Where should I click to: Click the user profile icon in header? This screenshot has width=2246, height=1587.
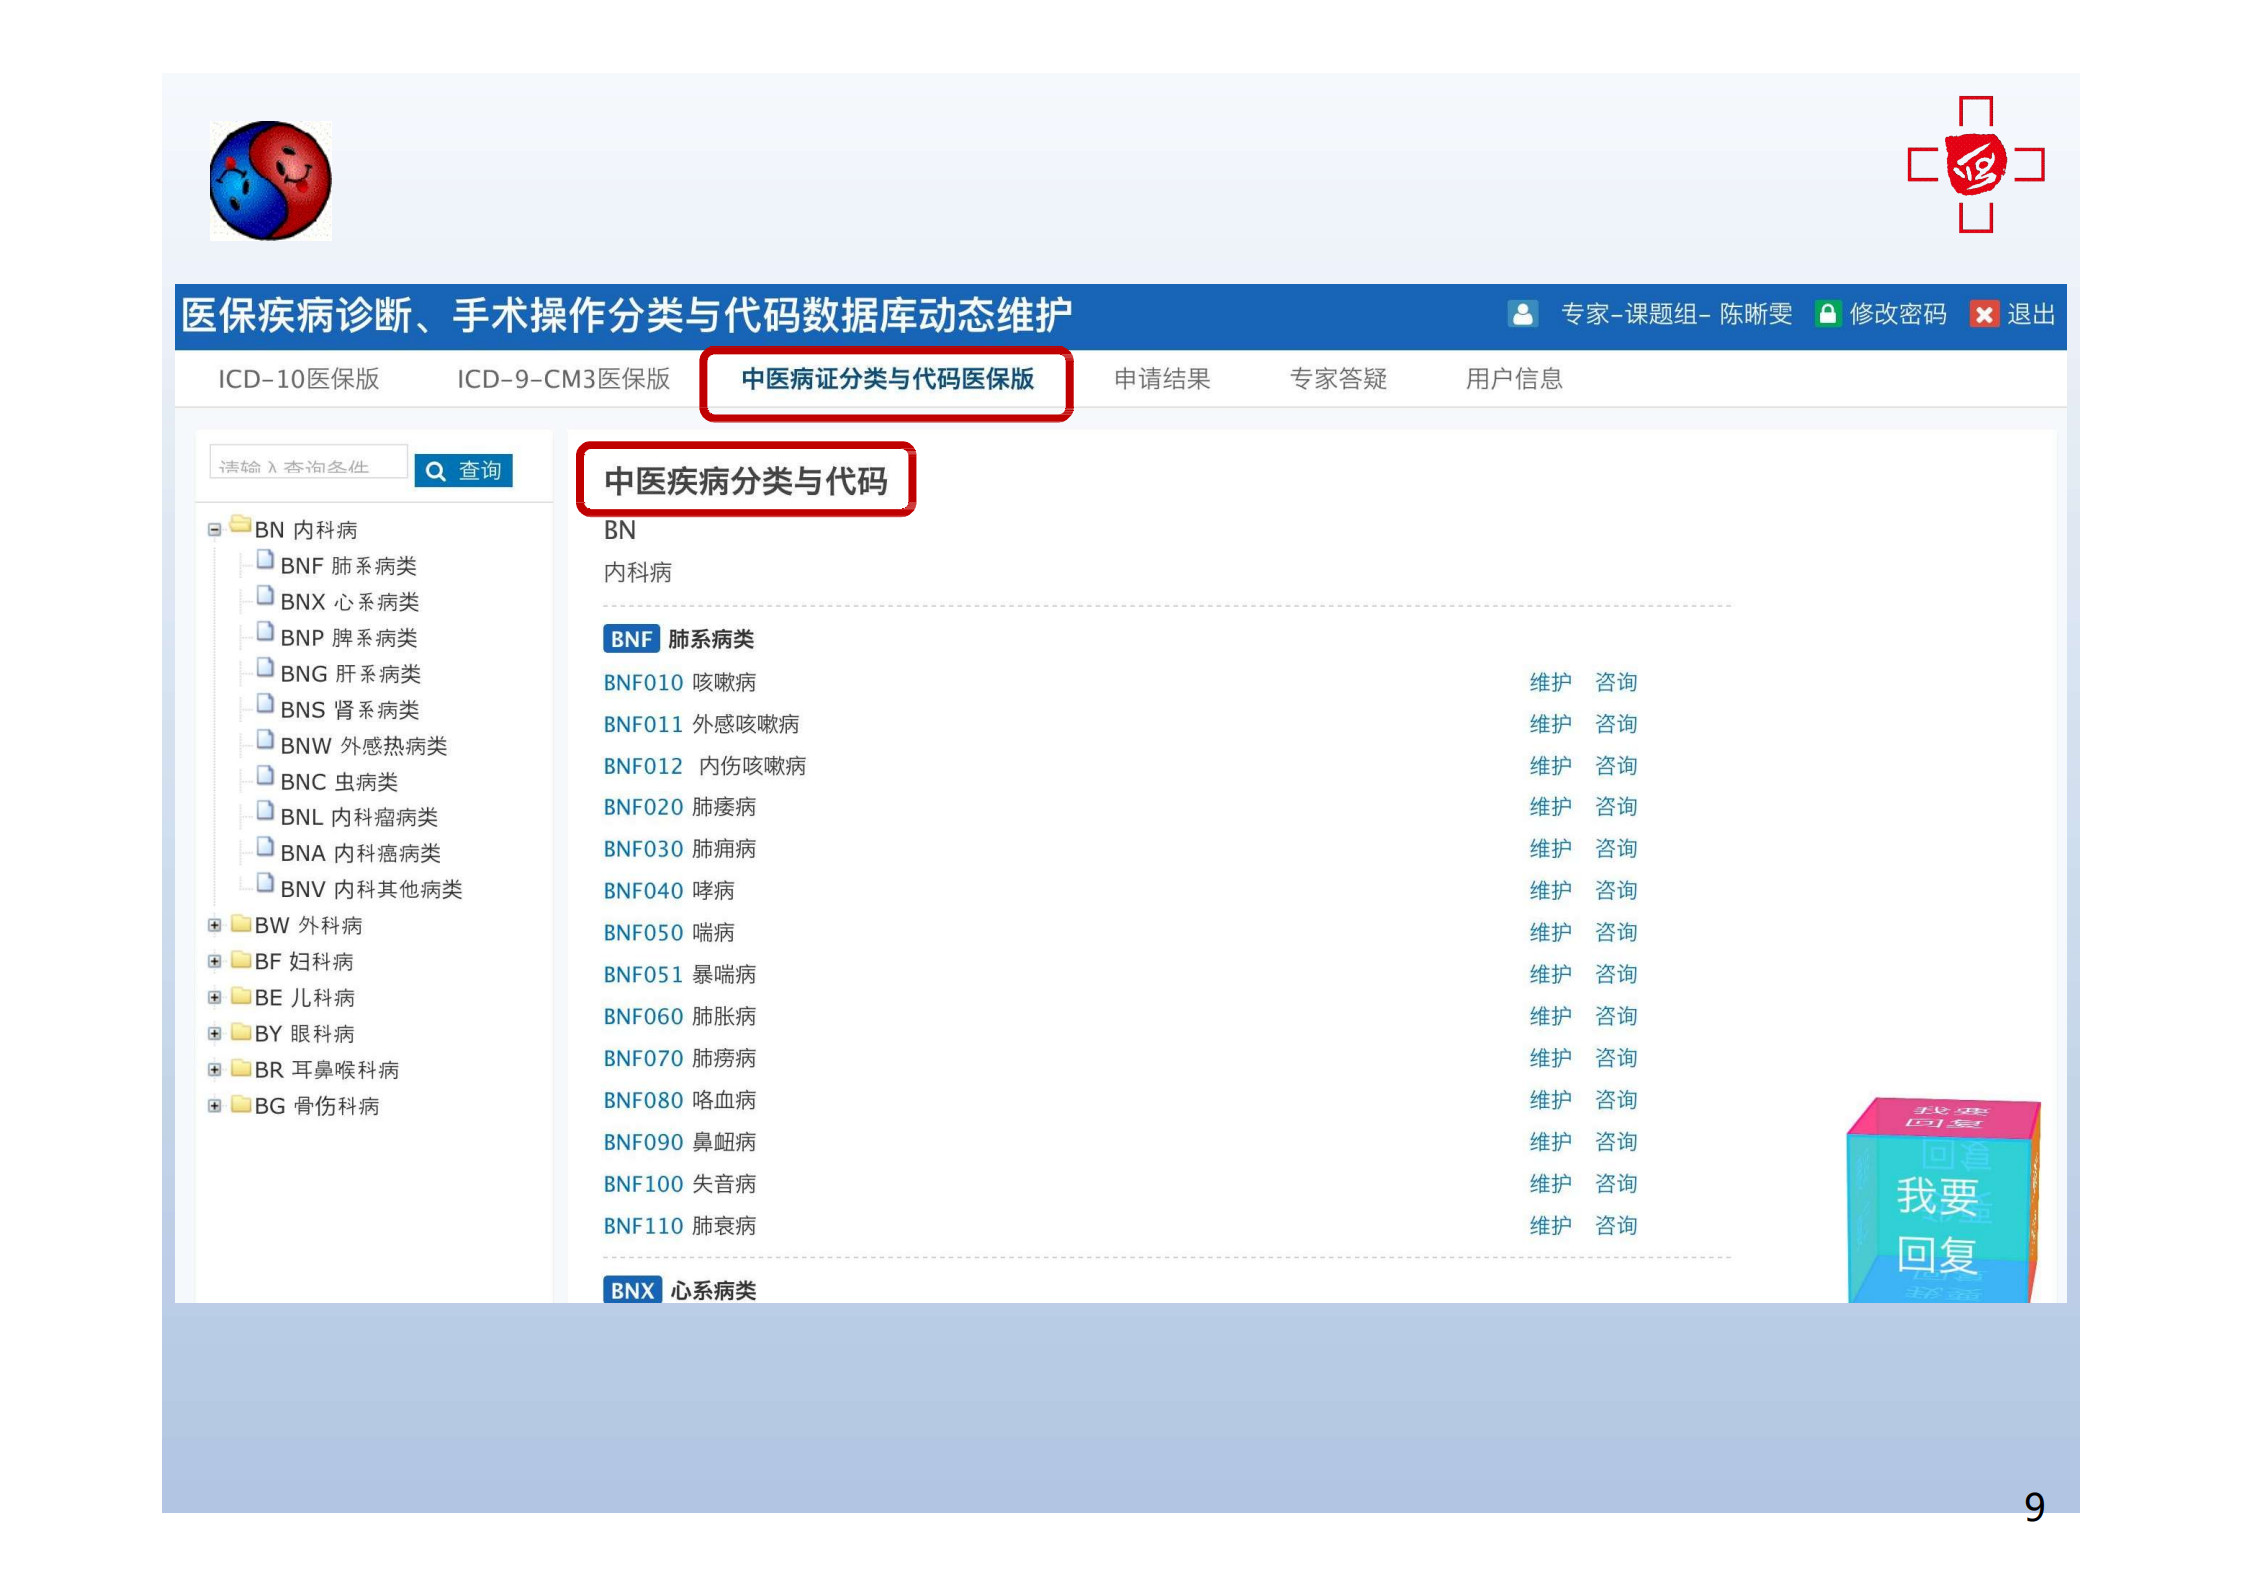[x=1522, y=314]
